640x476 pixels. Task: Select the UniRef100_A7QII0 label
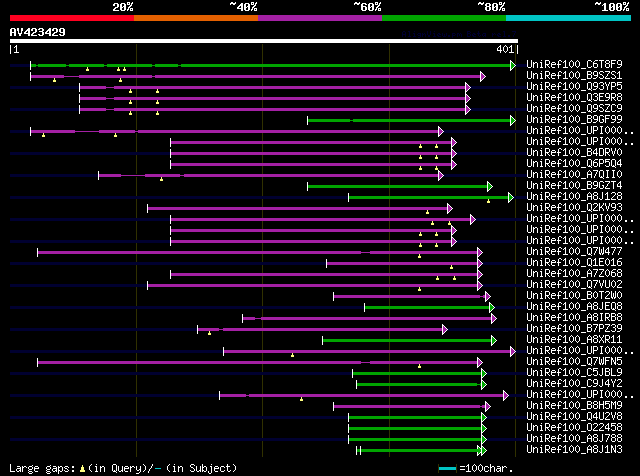574,174
